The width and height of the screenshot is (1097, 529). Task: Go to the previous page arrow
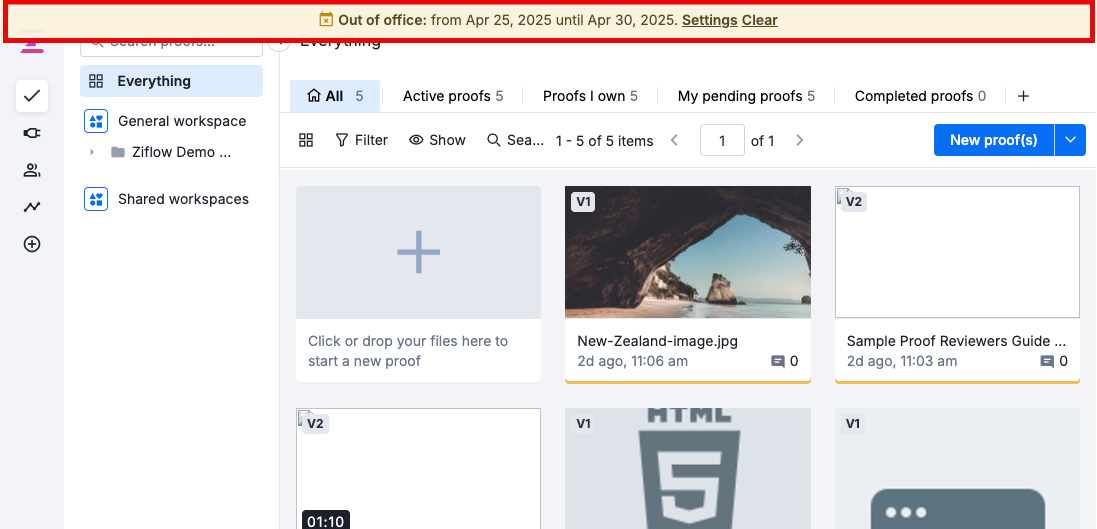click(x=674, y=141)
